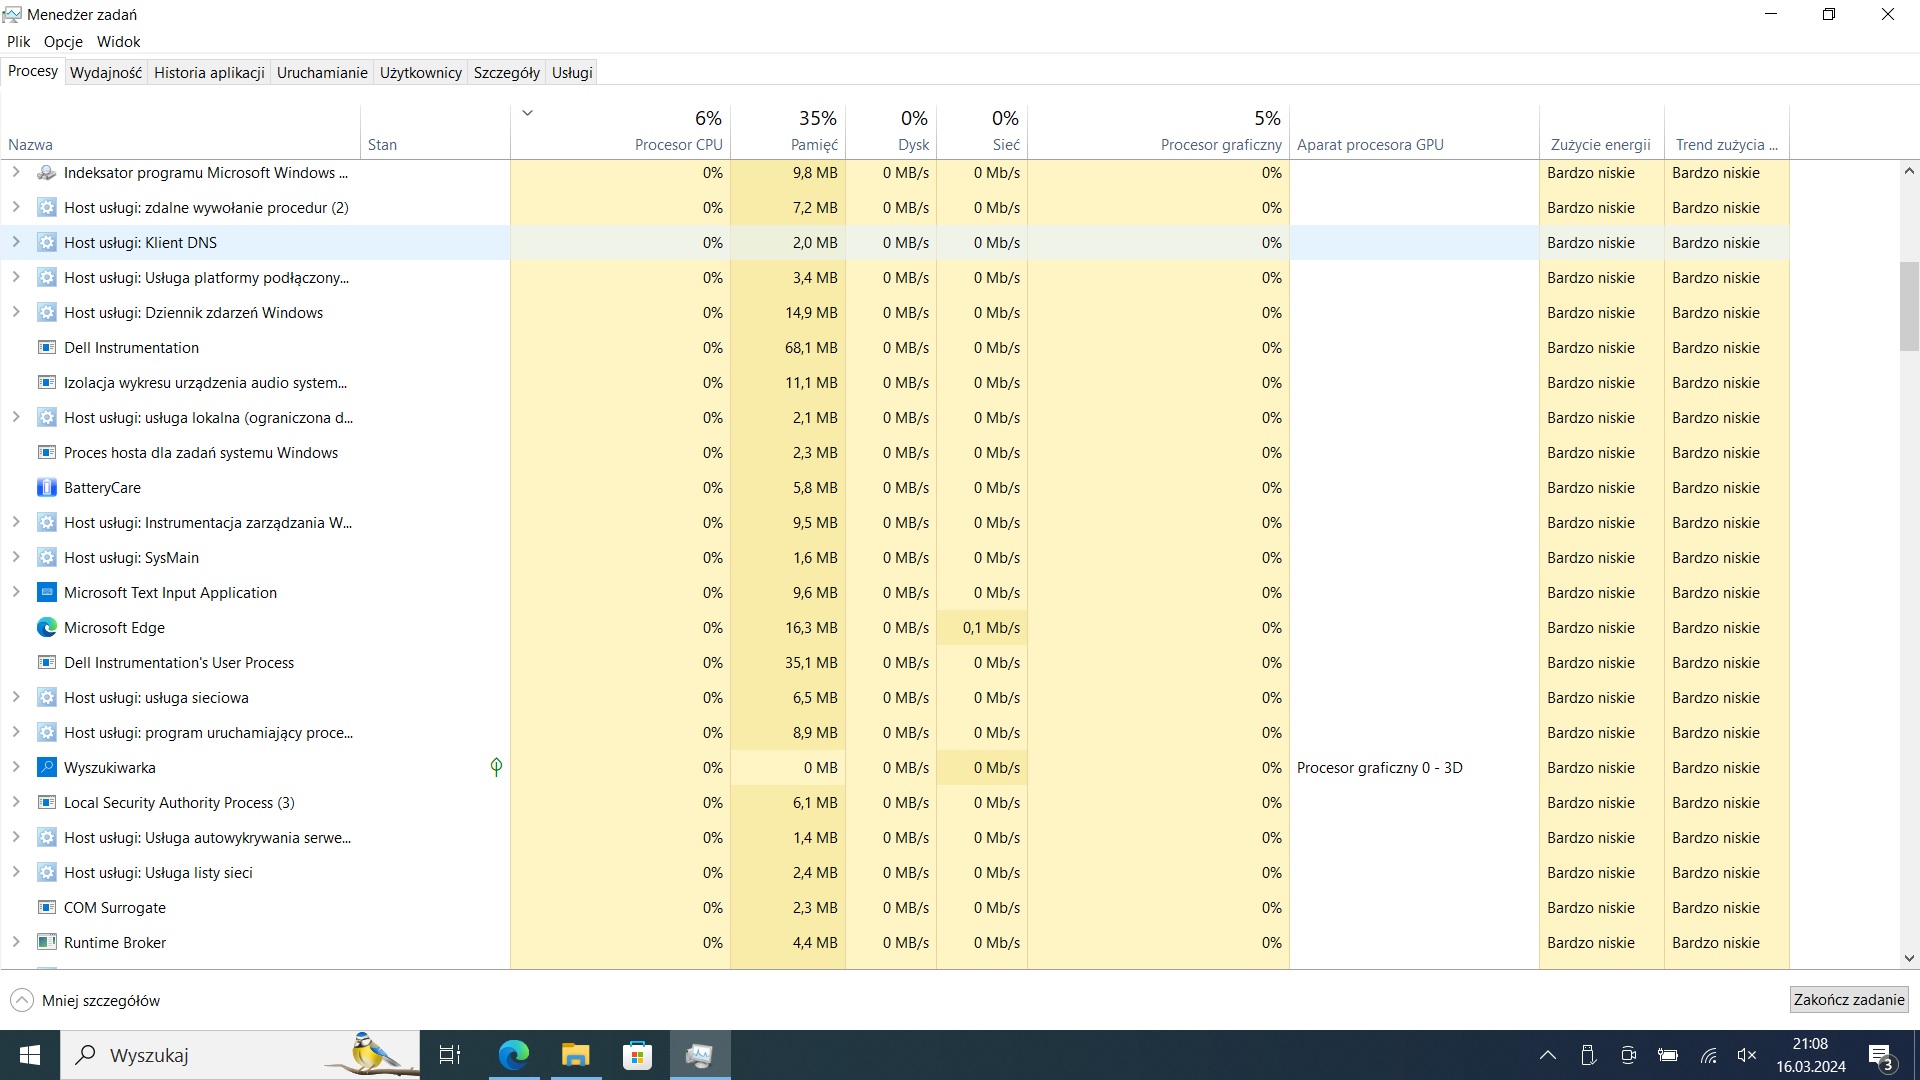The image size is (1920, 1080).
Task: Click the Zakończ zadanie button
Action: coord(1848,1000)
